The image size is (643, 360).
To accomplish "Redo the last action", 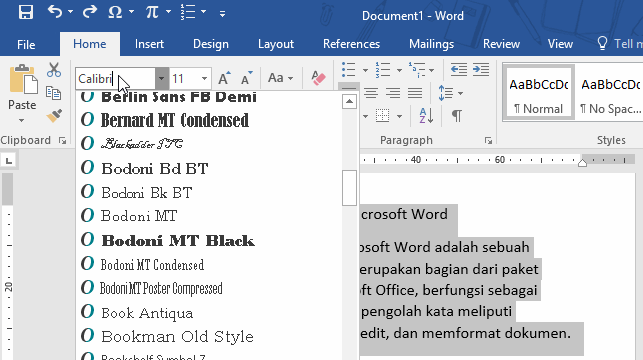I will 89,11.
